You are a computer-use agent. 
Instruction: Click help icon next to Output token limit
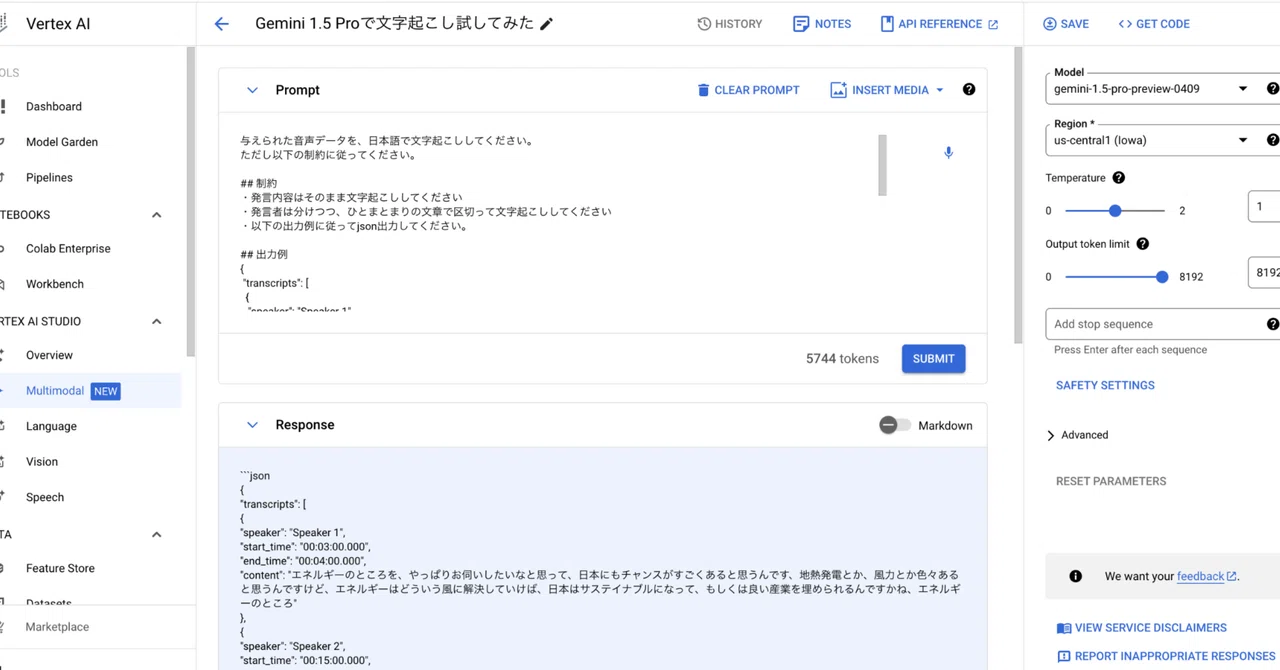point(1143,244)
